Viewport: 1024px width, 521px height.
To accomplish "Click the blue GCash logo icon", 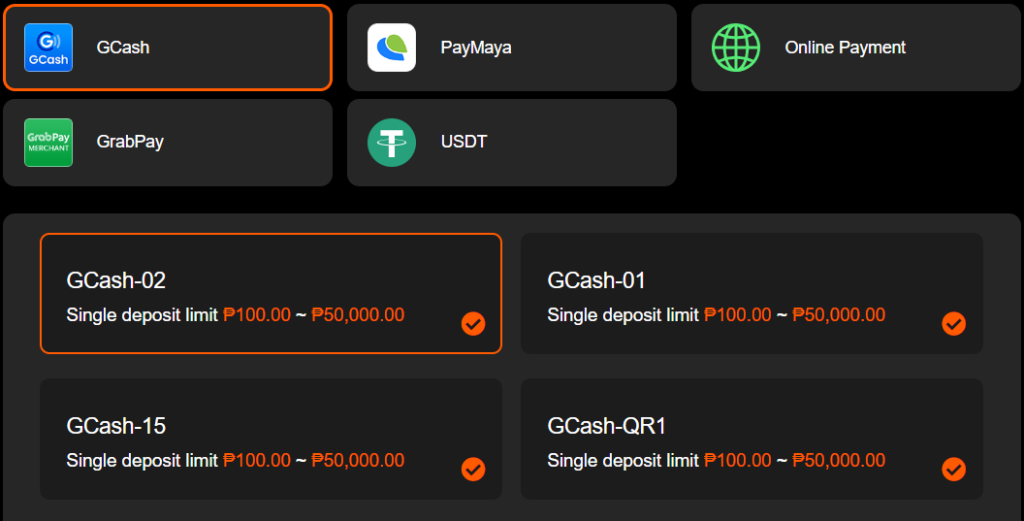I will coord(48,48).
